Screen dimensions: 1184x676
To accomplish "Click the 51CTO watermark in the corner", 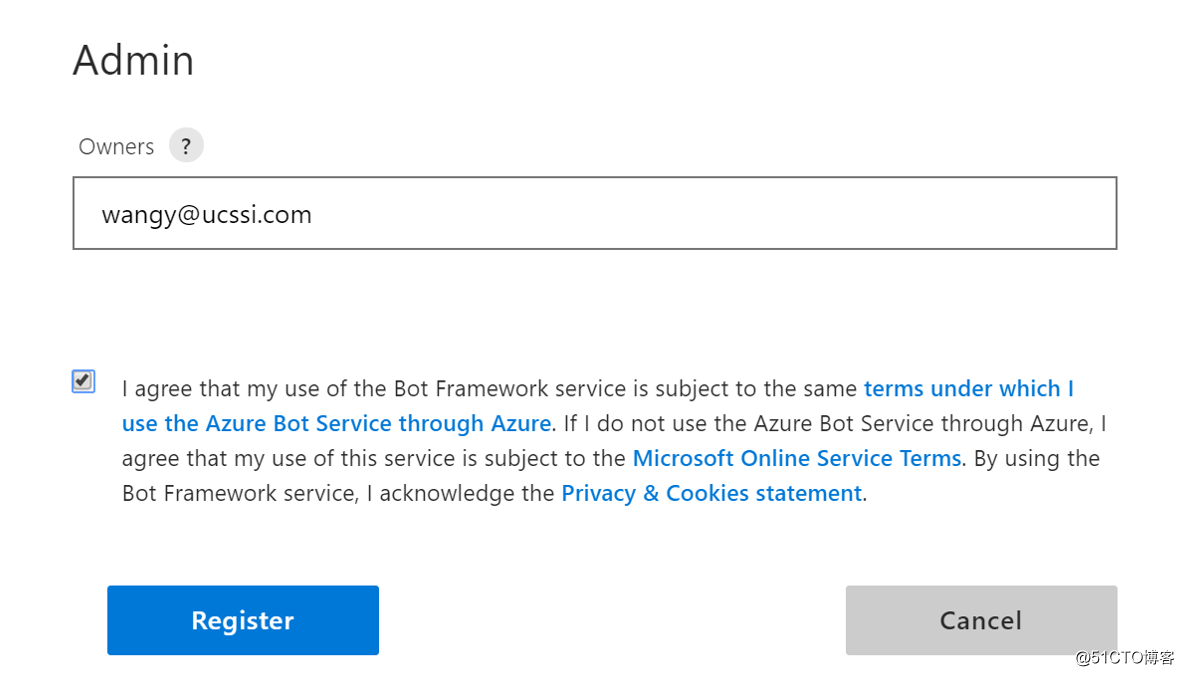I will tap(1124, 657).
